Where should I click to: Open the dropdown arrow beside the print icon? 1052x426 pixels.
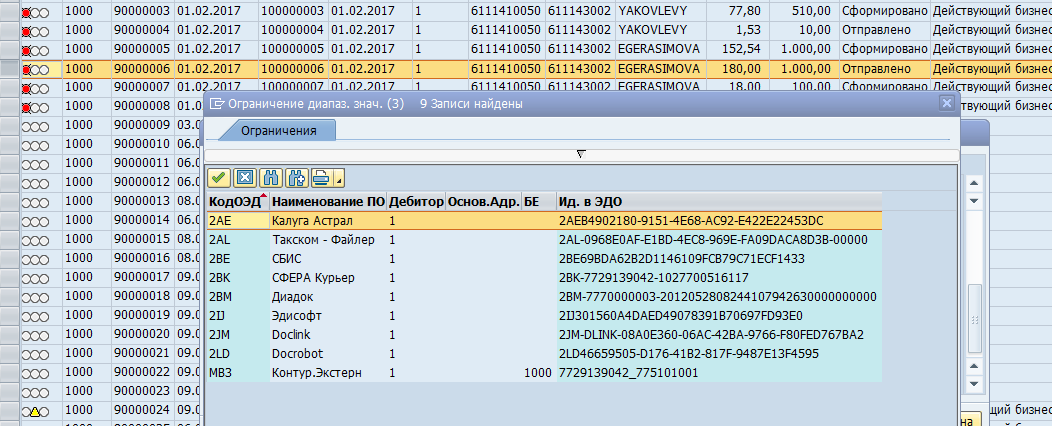[x=340, y=180]
